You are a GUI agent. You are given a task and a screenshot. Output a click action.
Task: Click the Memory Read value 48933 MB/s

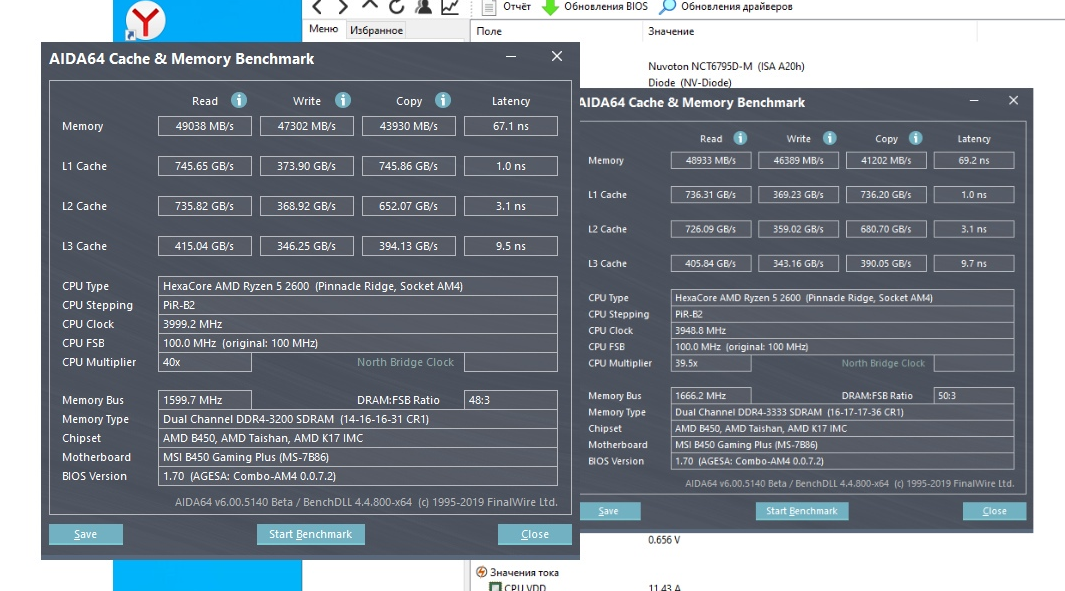tap(710, 160)
